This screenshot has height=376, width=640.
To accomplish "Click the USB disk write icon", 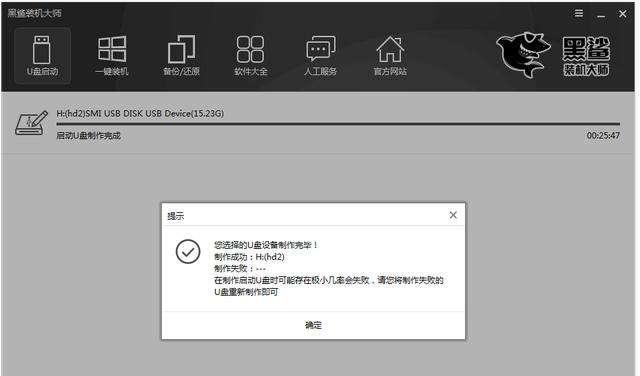I will point(31,122).
